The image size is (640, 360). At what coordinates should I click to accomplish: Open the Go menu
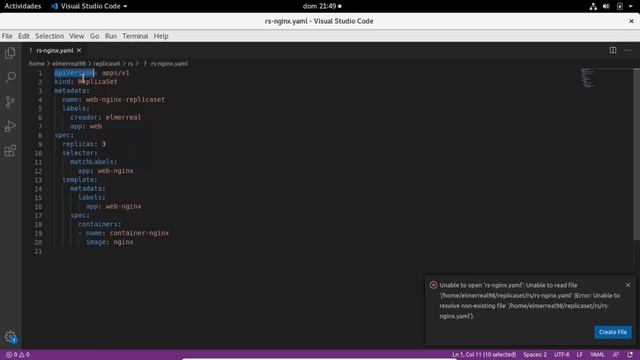pos(94,36)
